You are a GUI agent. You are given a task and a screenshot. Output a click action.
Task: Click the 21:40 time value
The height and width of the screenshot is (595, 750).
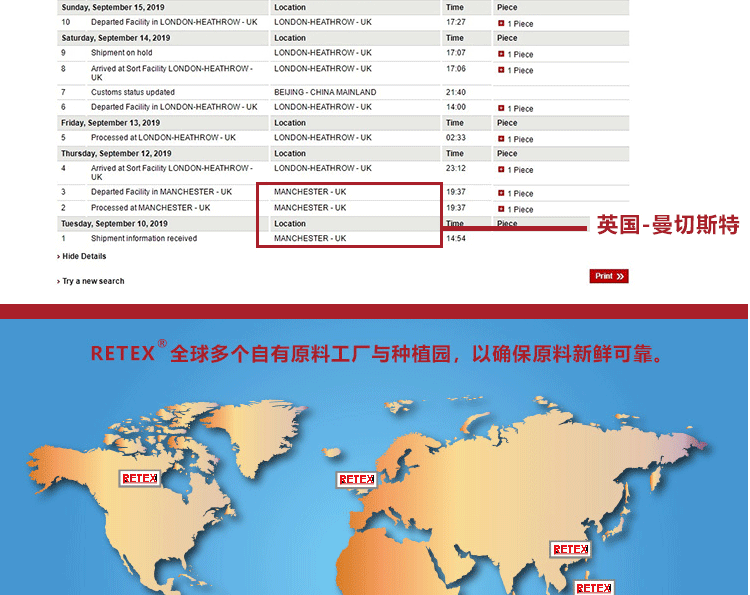[x=456, y=92]
